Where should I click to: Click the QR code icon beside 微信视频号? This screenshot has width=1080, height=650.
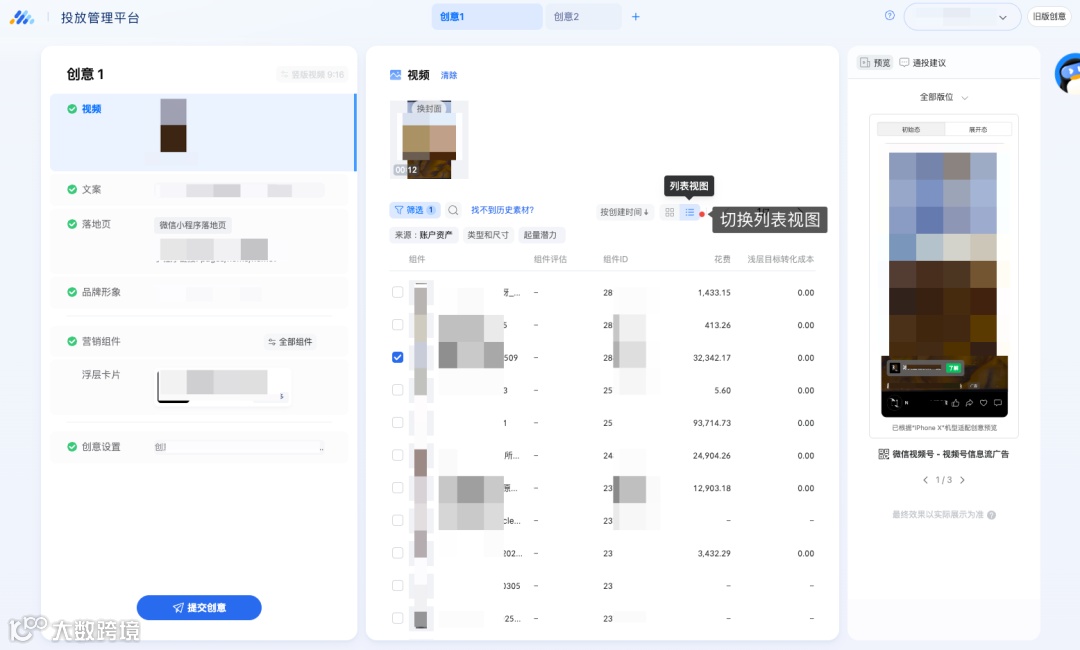[884, 454]
